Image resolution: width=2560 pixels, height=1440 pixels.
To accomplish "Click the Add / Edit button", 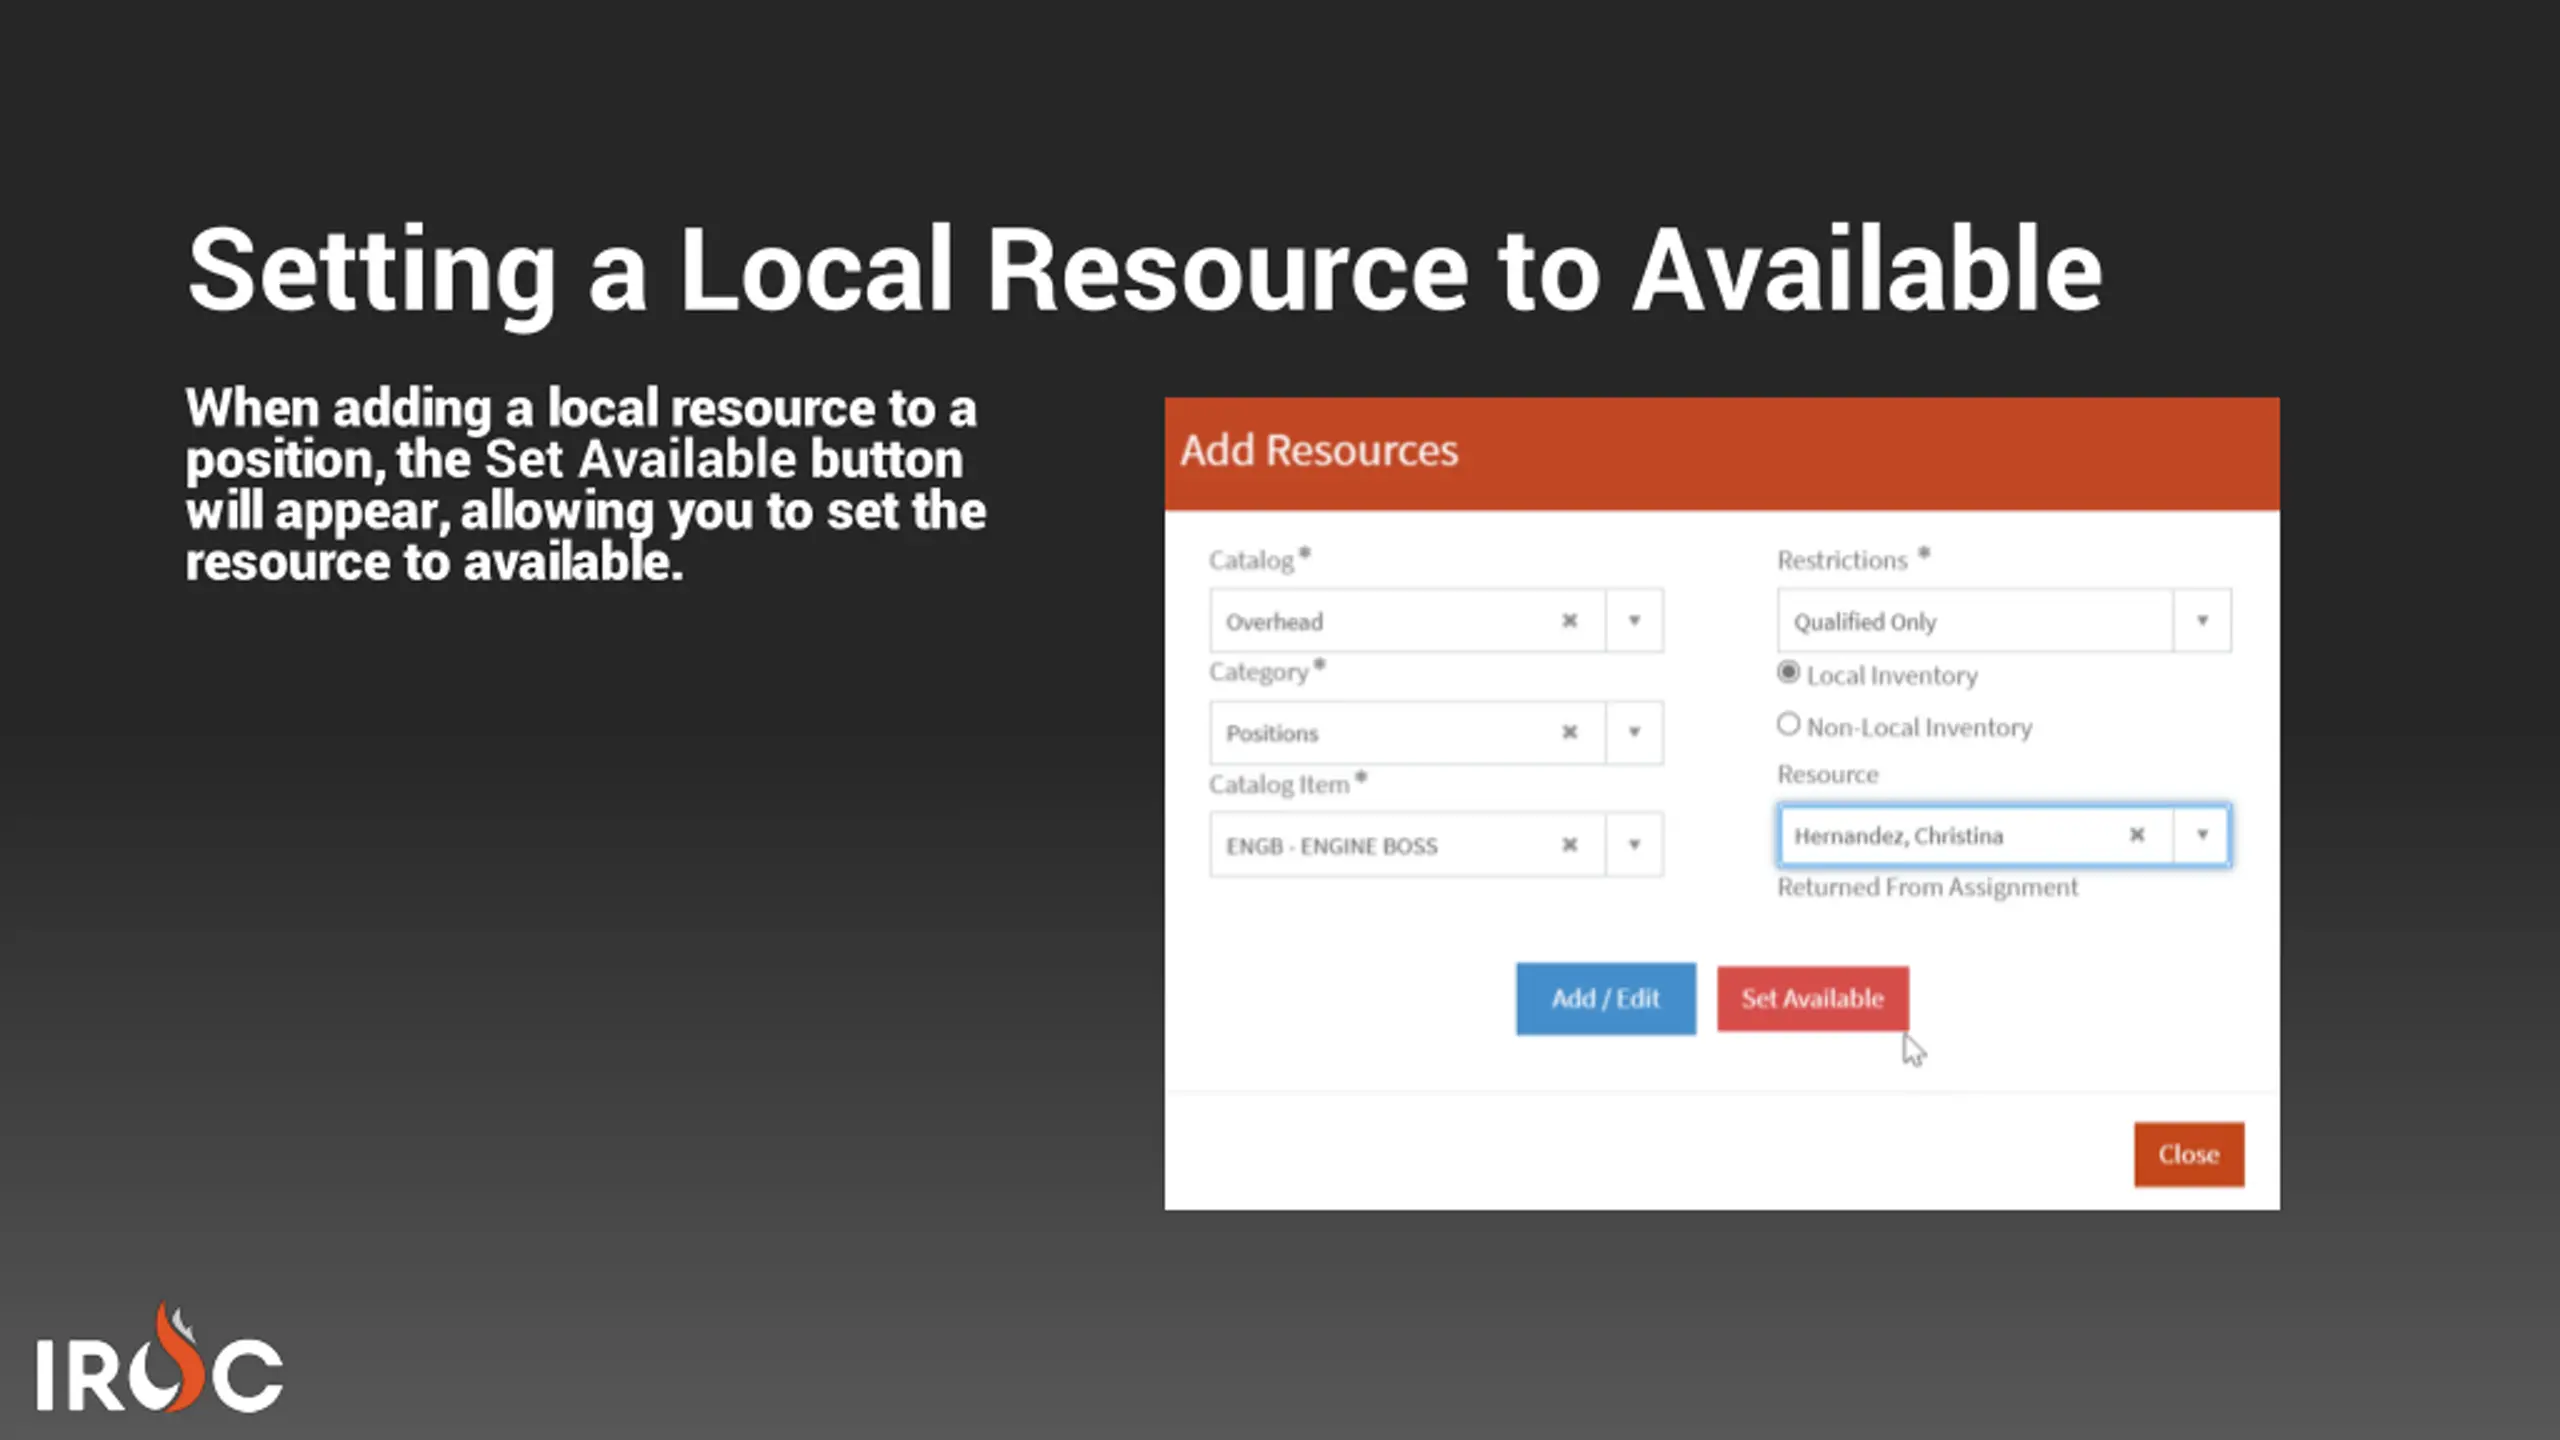I will pyautogui.click(x=1605, y=999).
